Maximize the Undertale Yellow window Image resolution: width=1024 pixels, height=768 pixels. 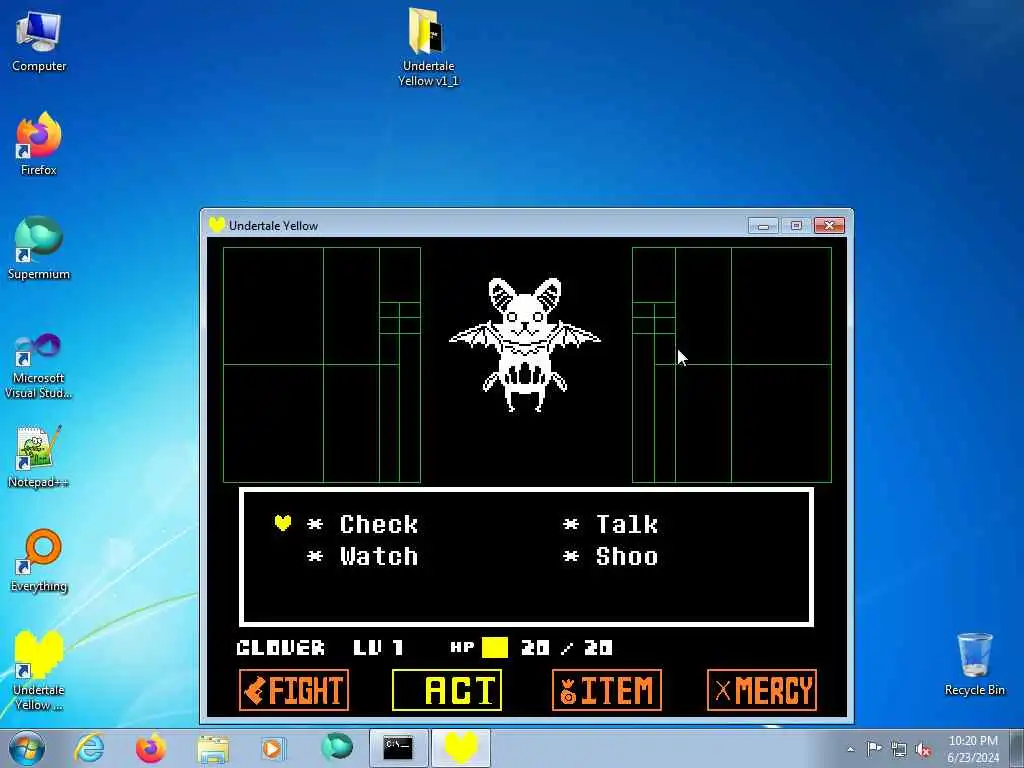point(795,225)
